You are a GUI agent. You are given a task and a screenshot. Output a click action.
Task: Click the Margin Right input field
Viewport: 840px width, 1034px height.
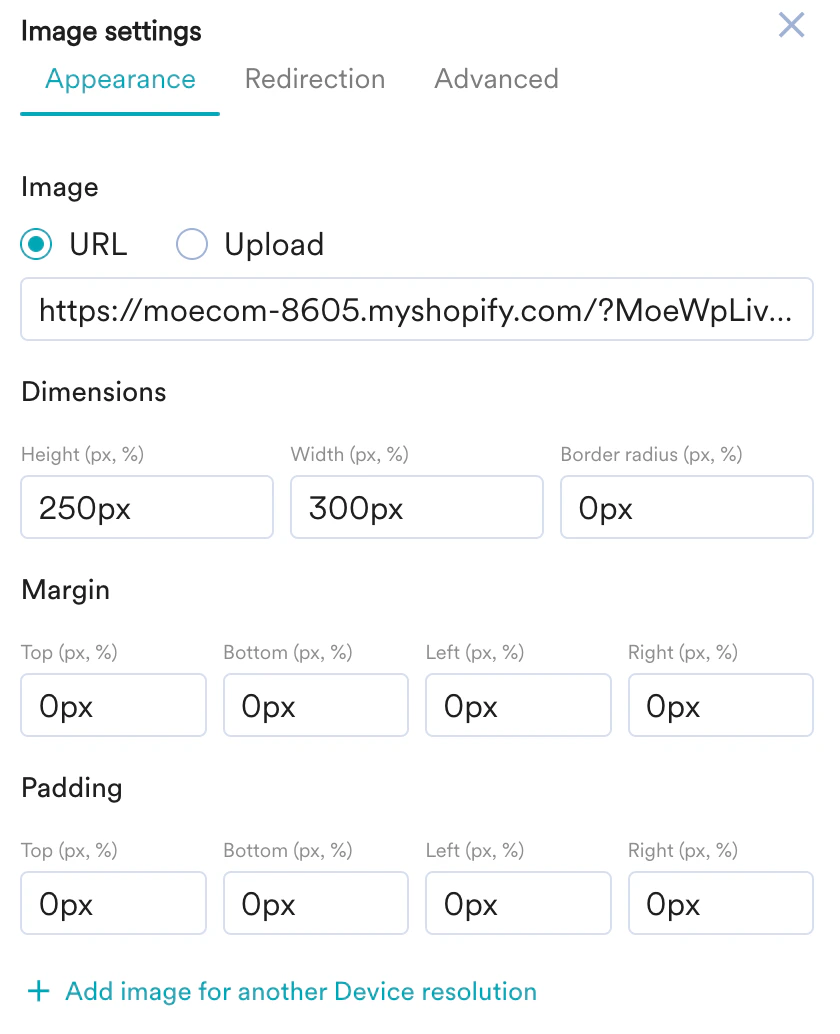click(720, 705)
